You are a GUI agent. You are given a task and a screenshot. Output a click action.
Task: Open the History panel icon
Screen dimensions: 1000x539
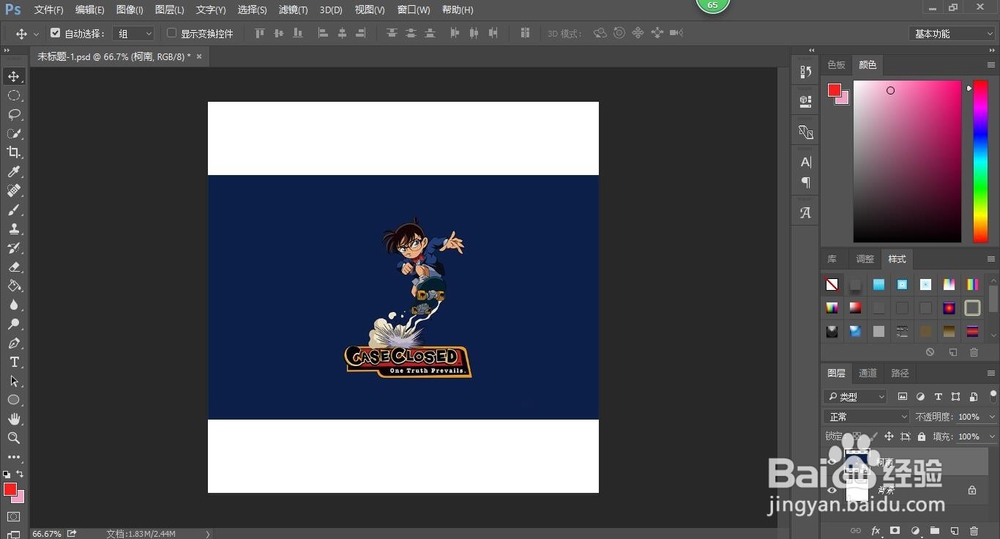tap(805, 72)
